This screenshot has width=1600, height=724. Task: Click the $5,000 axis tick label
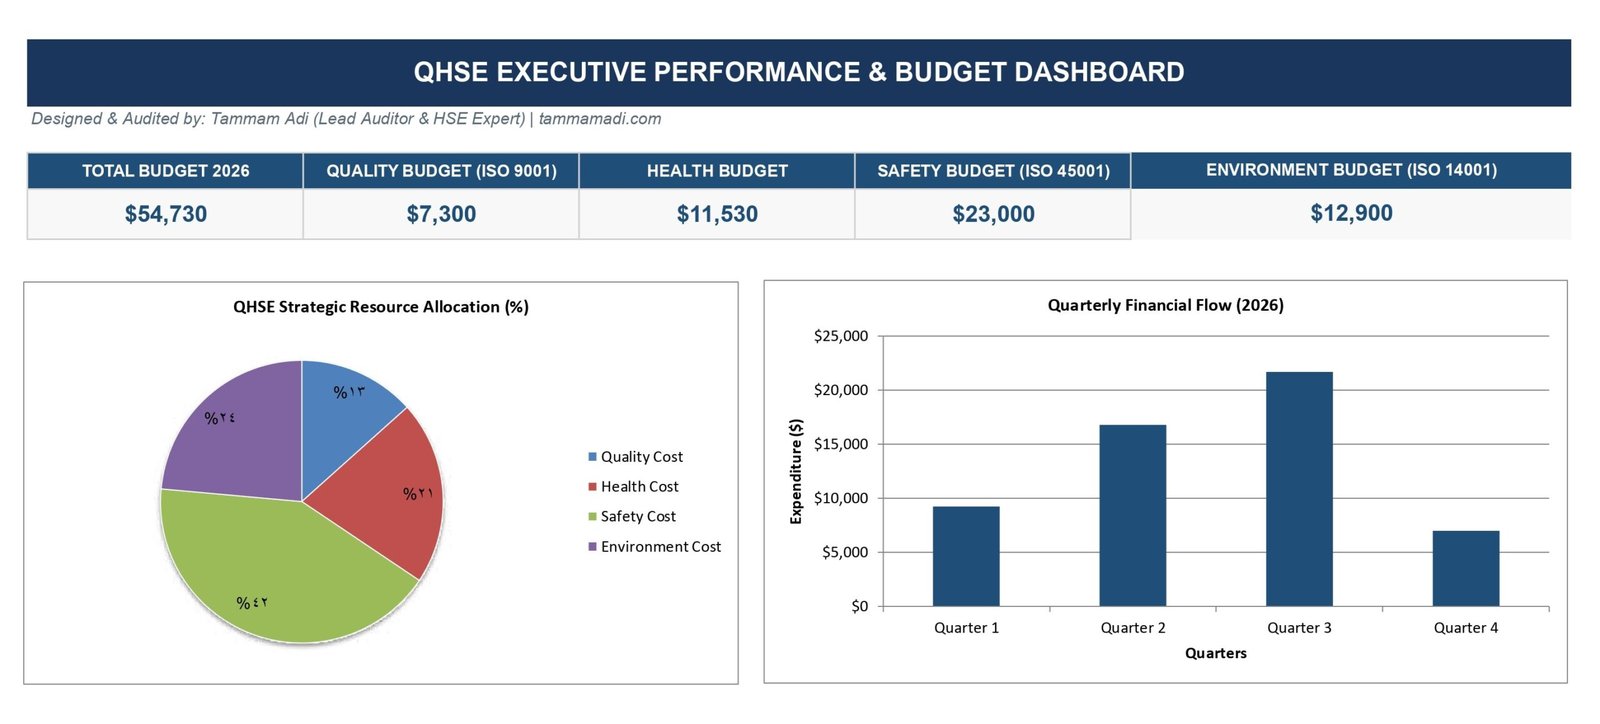pyautogui.click(x=845, y=552)
